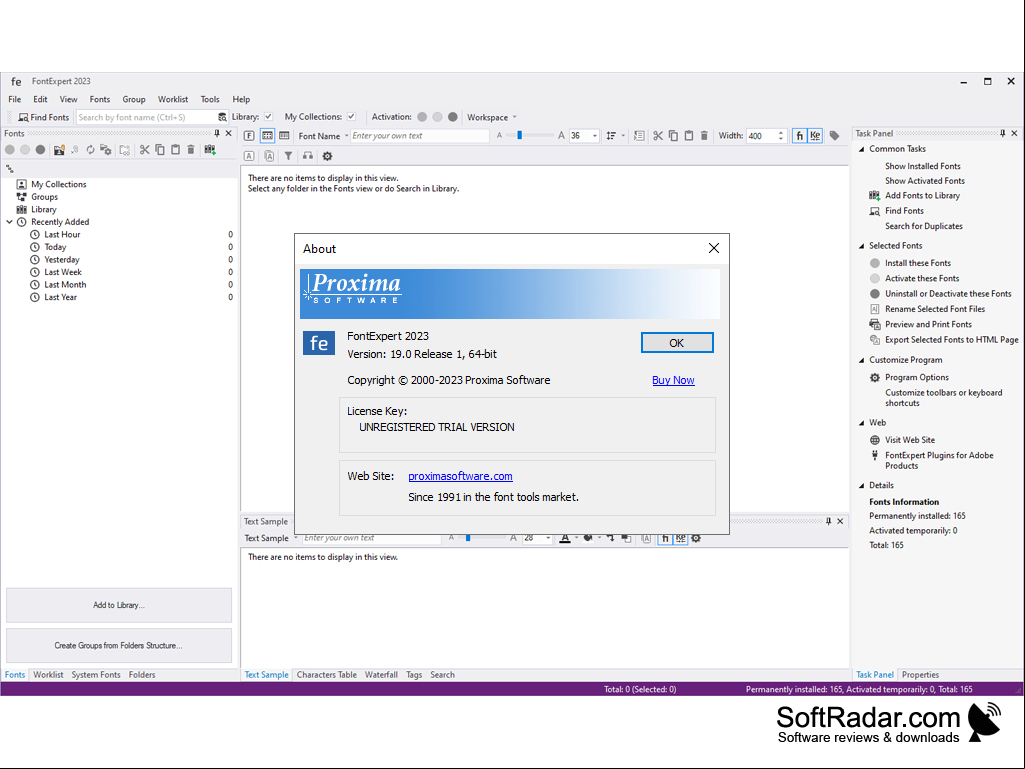Click the scissors cut icon in preview toolbar
This screenshot has width=1025, height=769.
click(658, 135)
